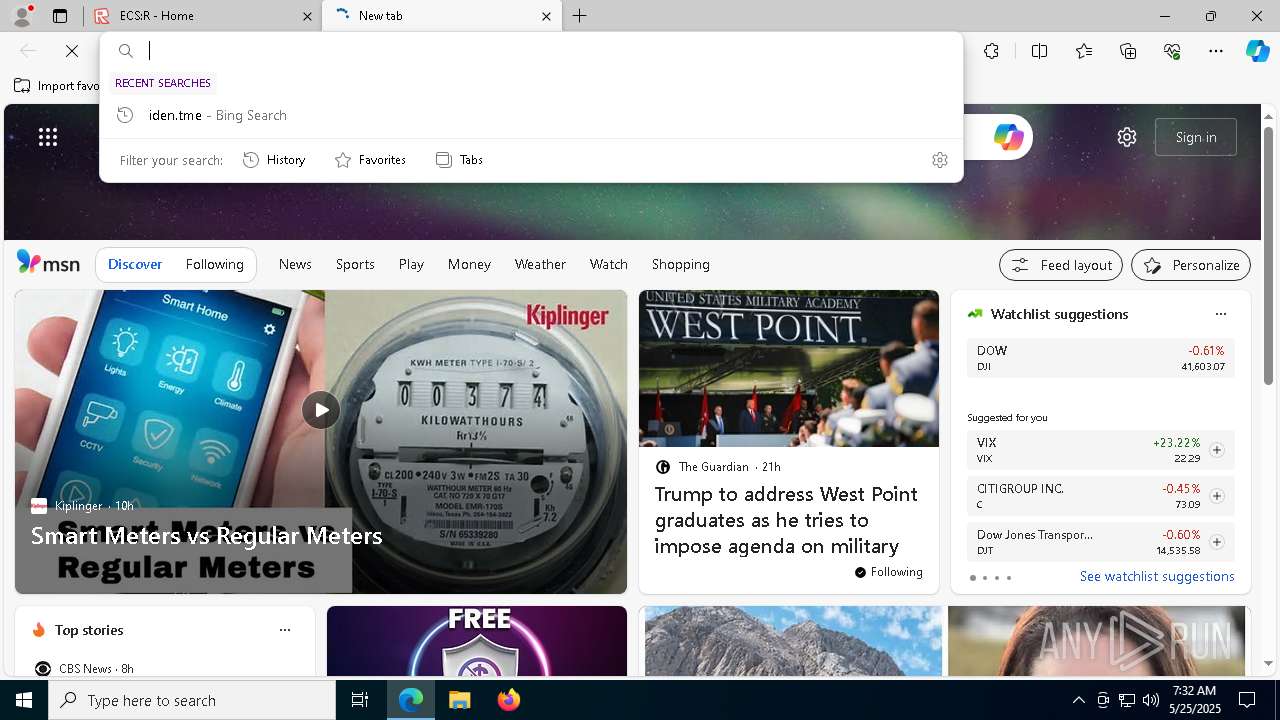Open the West Point article thumbnail

click(x=789, y=368)
